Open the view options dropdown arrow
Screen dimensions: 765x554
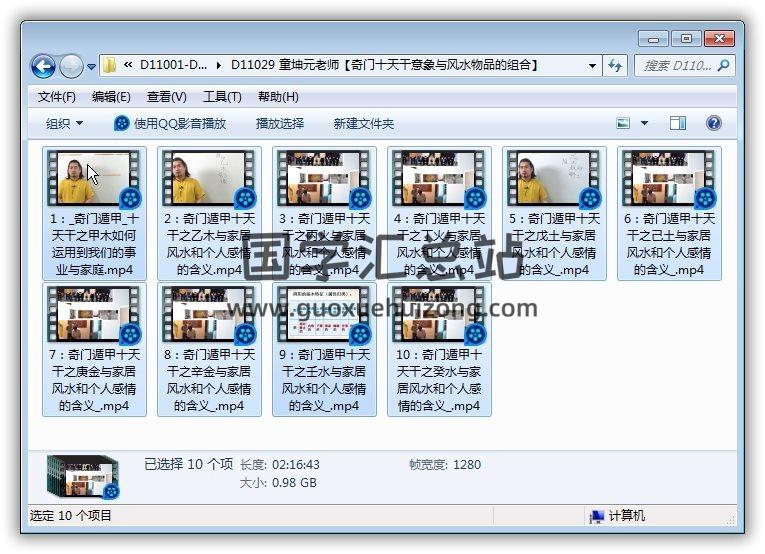pos(644,123)
